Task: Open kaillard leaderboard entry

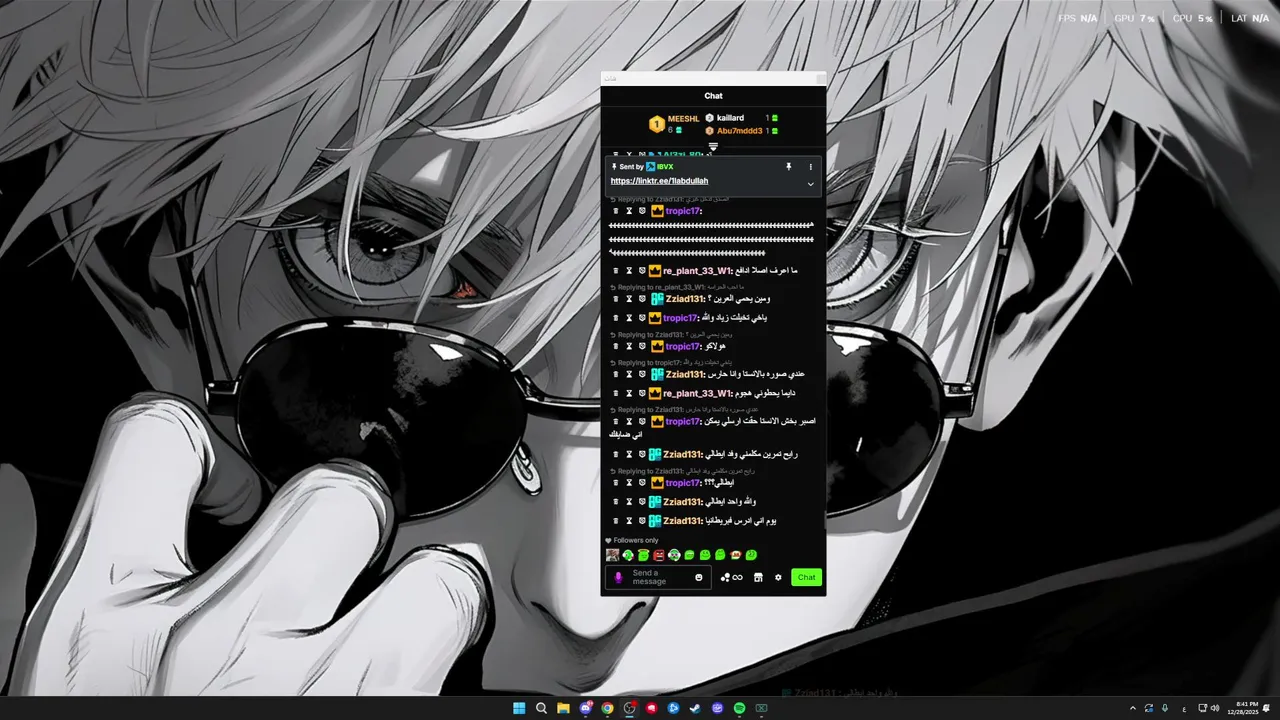Action: pos(741,118)
